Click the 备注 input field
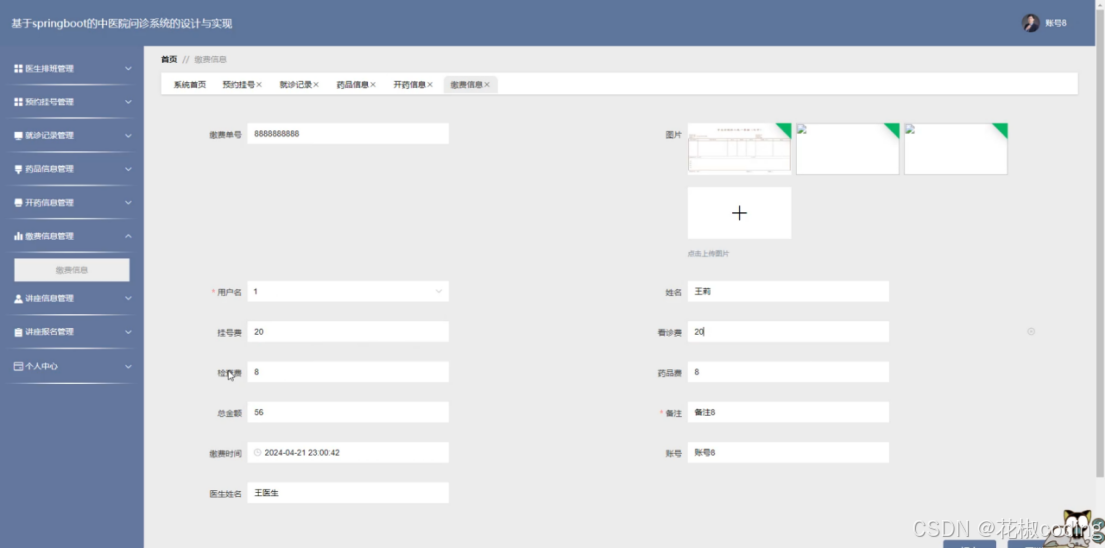Image resolution: width=1106 pixels, height=549 pixels. 788,412
